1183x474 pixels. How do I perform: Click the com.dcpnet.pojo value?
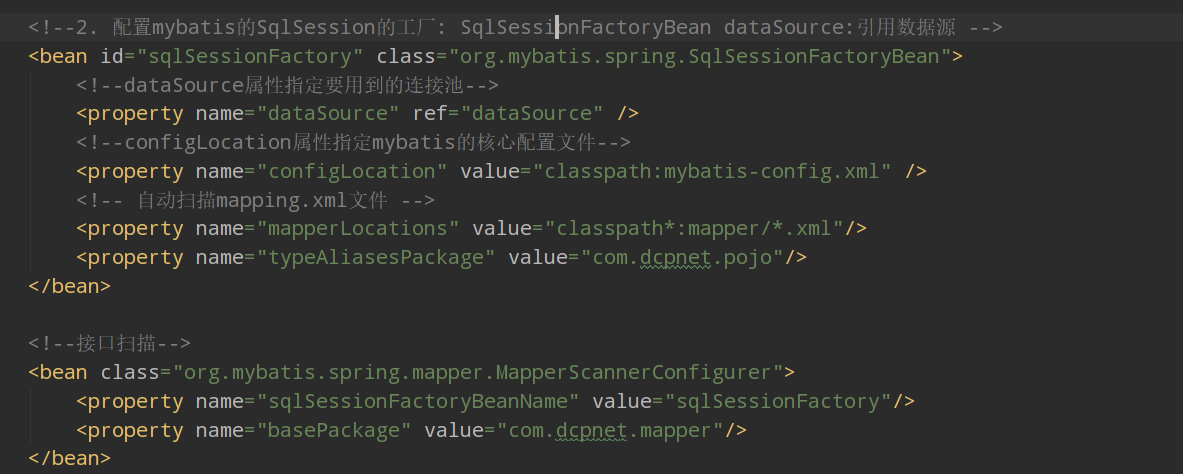tap(682, 257)
